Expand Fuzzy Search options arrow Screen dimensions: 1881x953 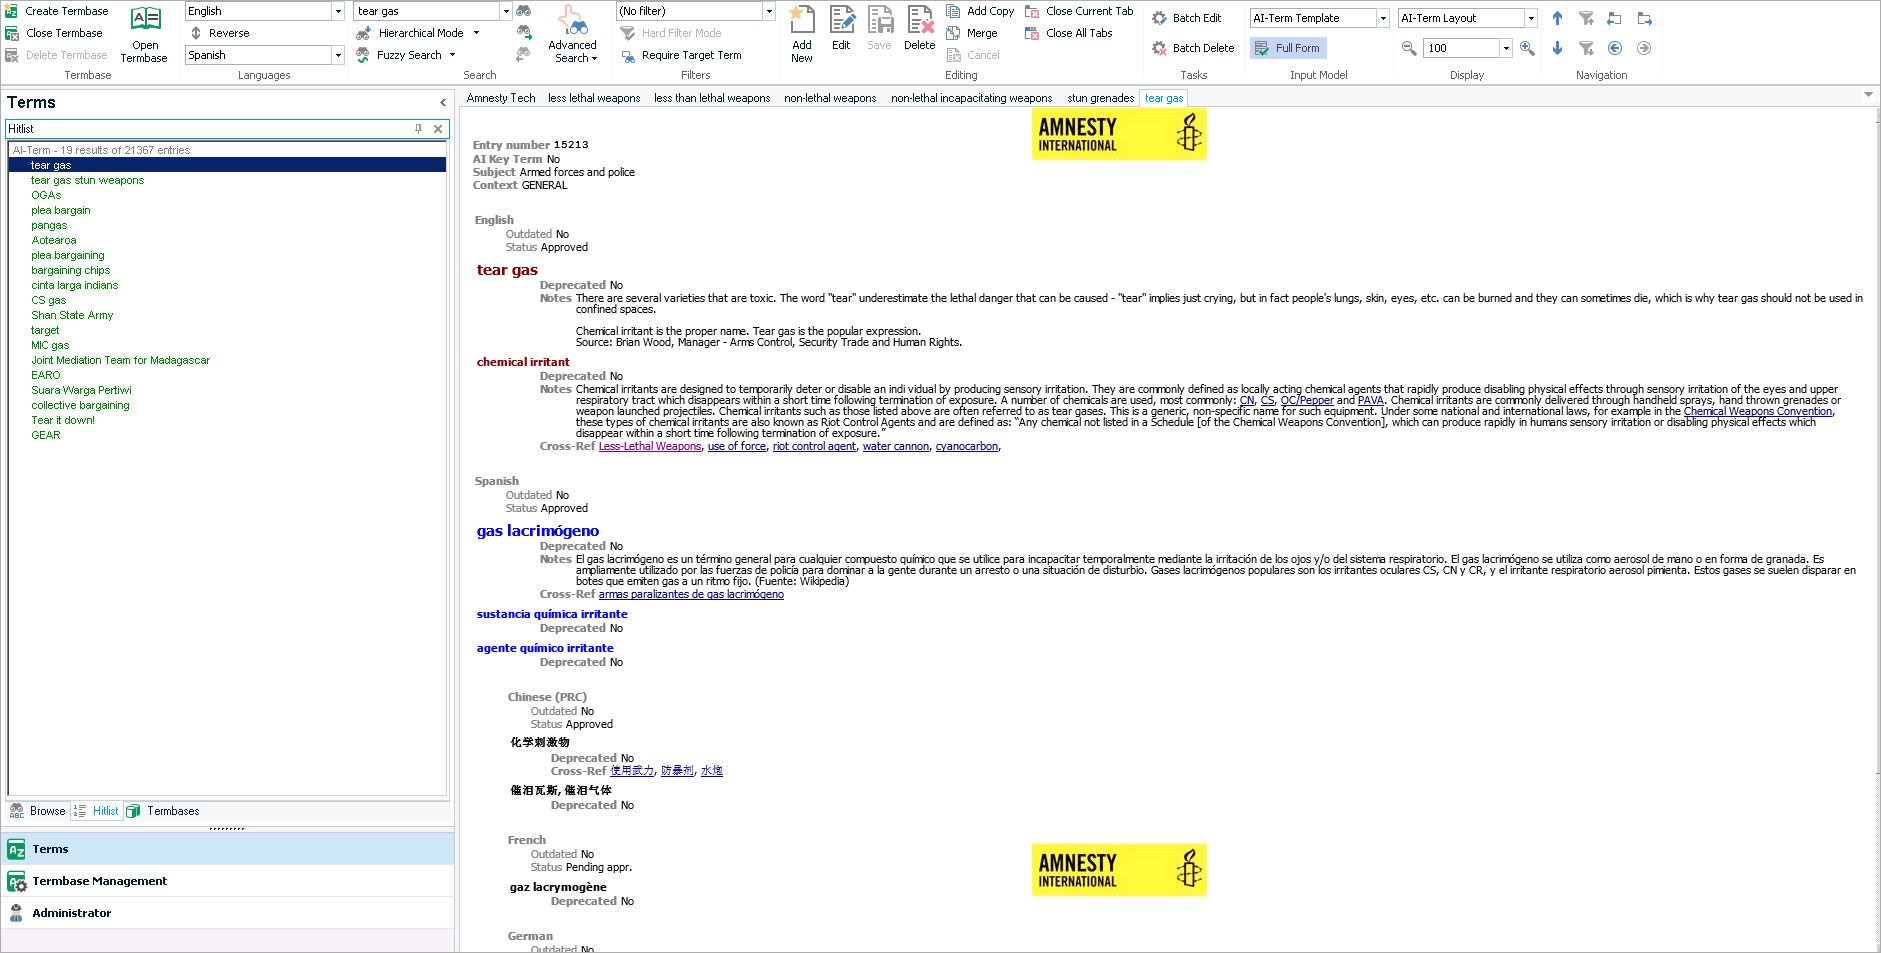pos(453,55)
